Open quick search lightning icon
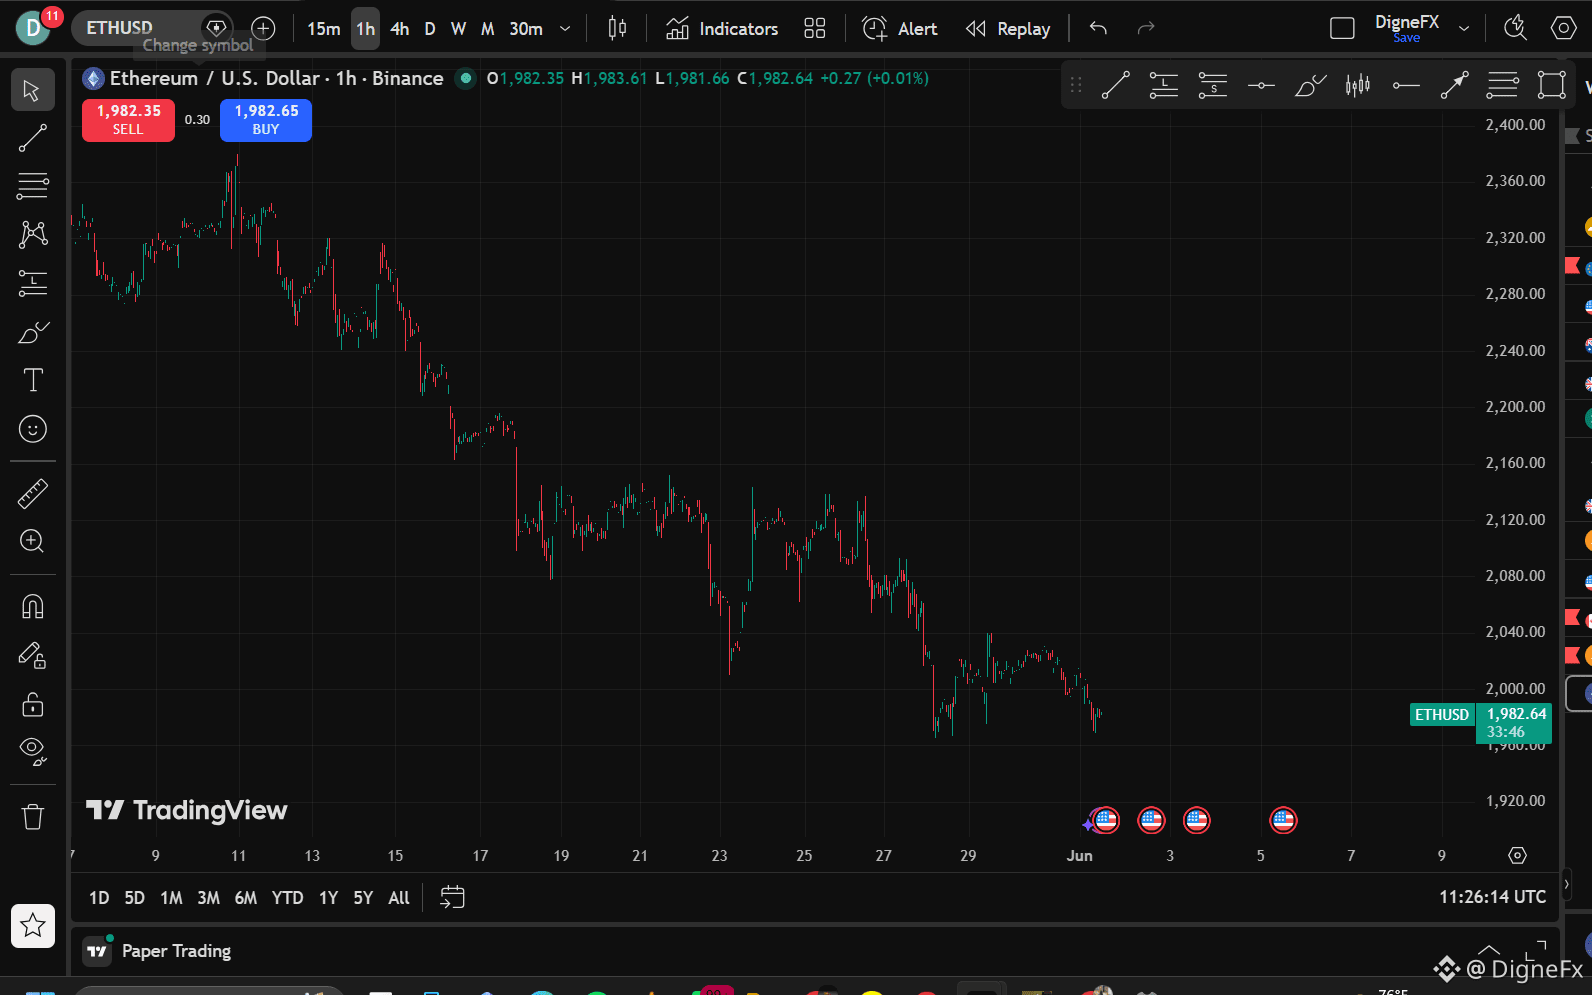This screenshot has height=995, width=1592. coord(1515,28)
